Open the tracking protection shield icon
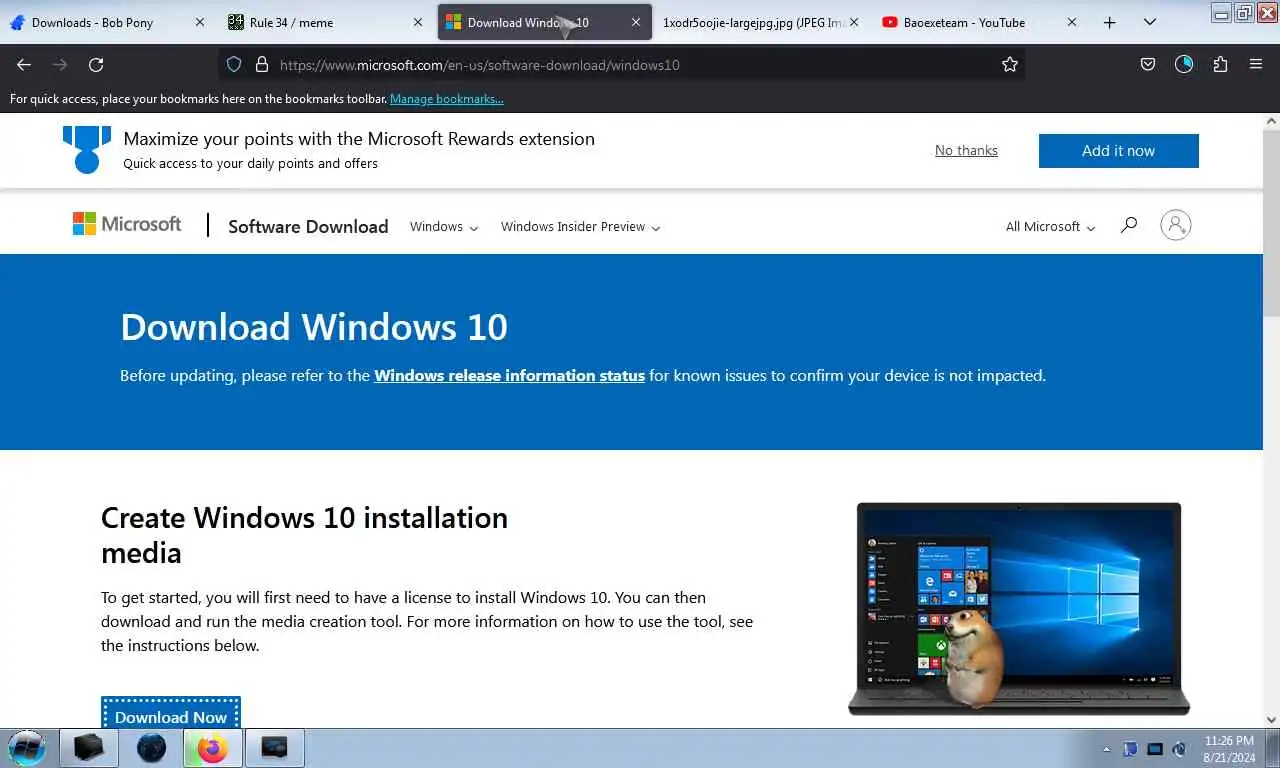The width and height of the screenshot is (1280, 768). point(234,64)
